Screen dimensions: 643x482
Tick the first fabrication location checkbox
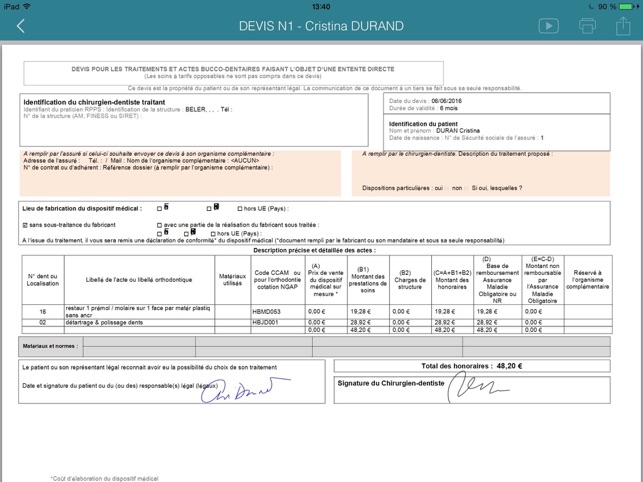coord(160,209)
